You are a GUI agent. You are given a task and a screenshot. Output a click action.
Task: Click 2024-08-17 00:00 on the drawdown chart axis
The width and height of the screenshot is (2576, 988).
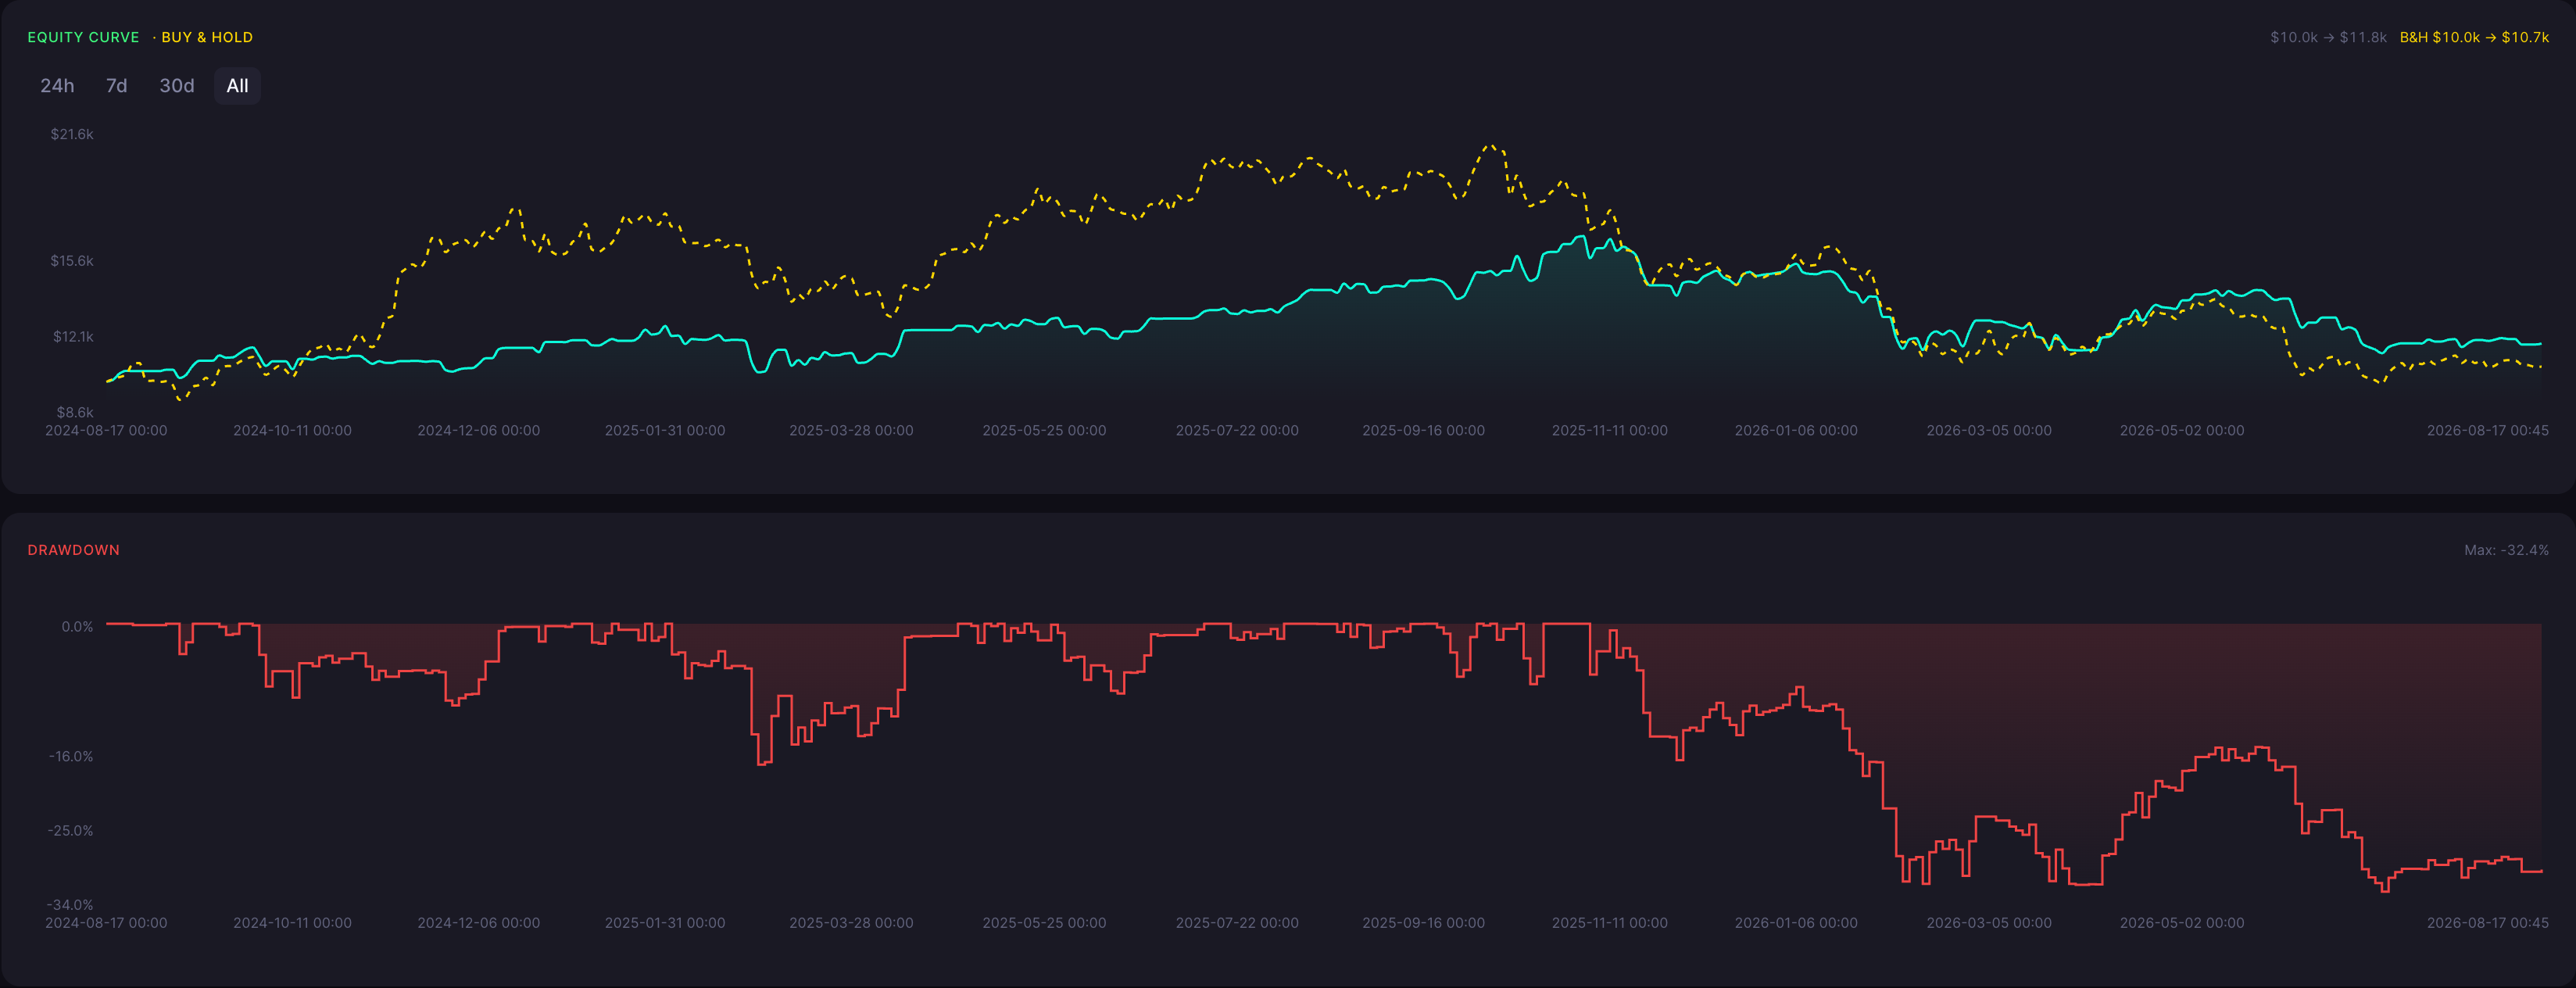[x=106, y=923]
